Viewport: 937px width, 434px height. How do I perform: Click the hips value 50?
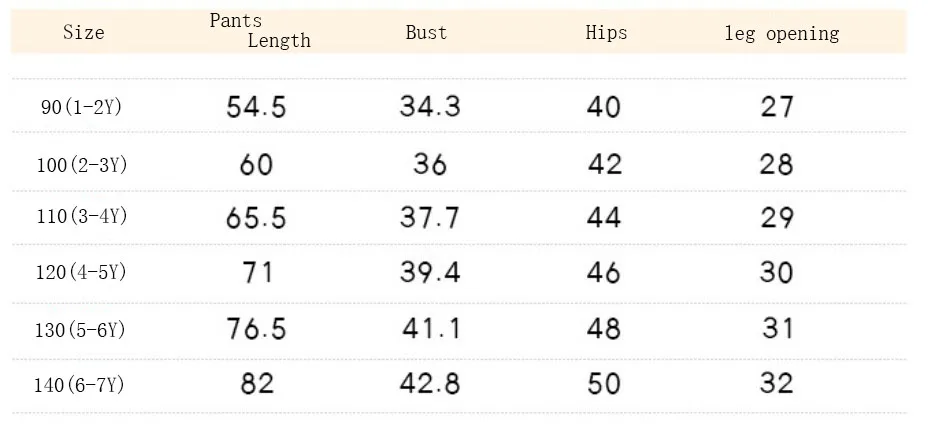tap(604, 384)
